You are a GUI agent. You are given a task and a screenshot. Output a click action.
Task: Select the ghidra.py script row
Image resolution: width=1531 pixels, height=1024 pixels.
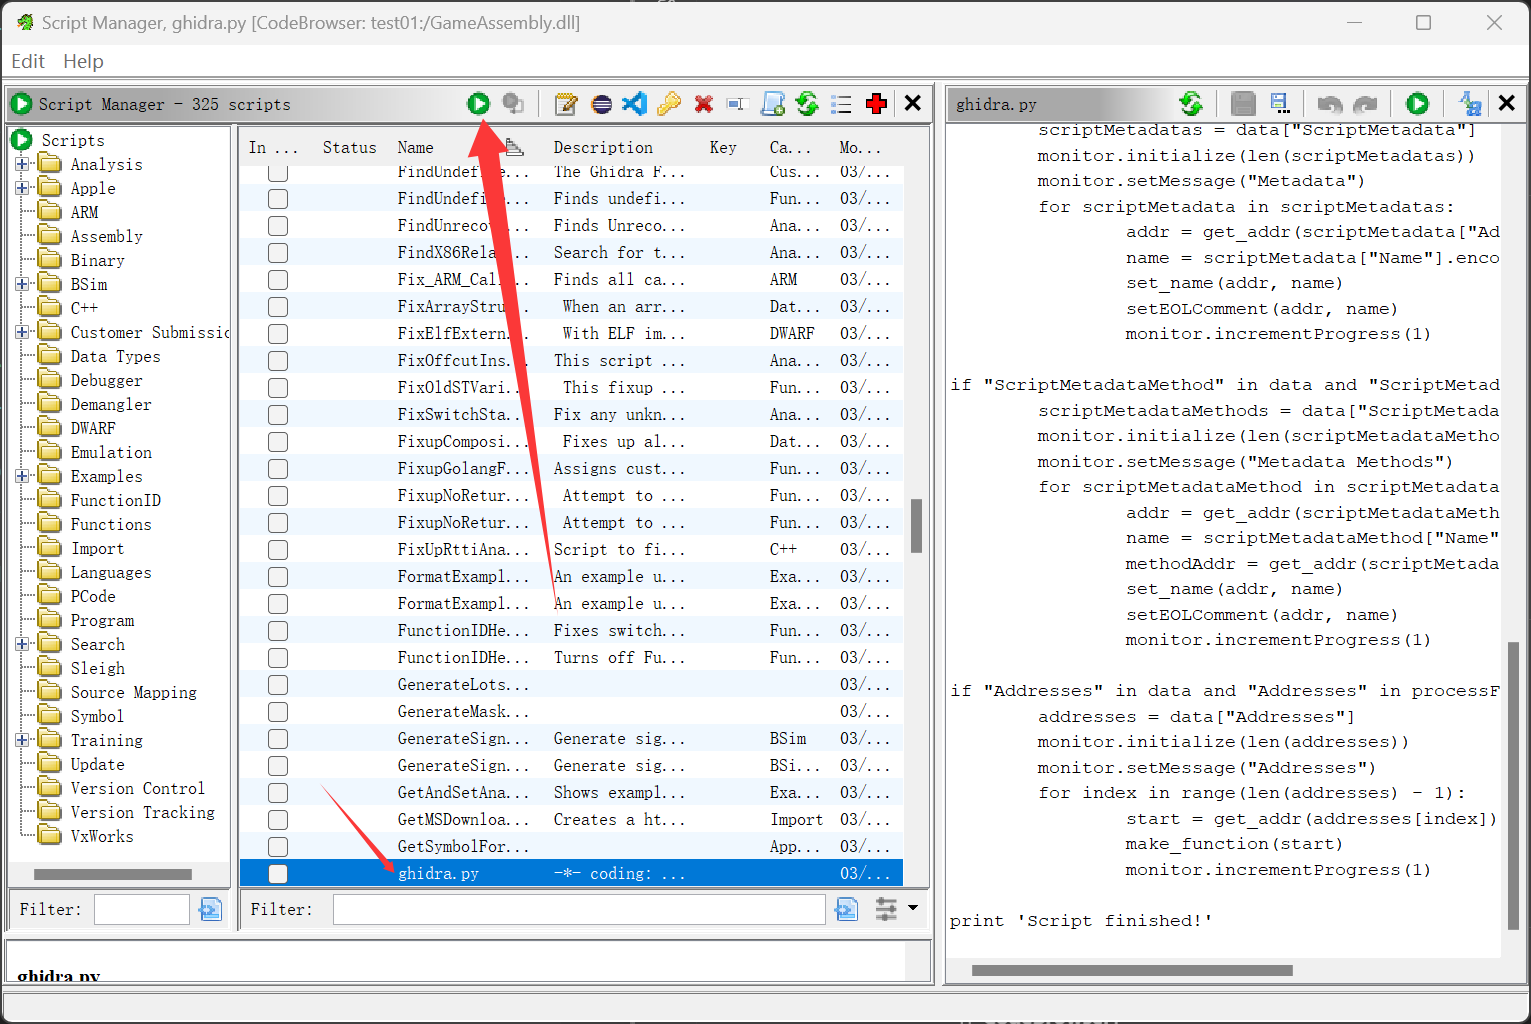tap(571, 874)
